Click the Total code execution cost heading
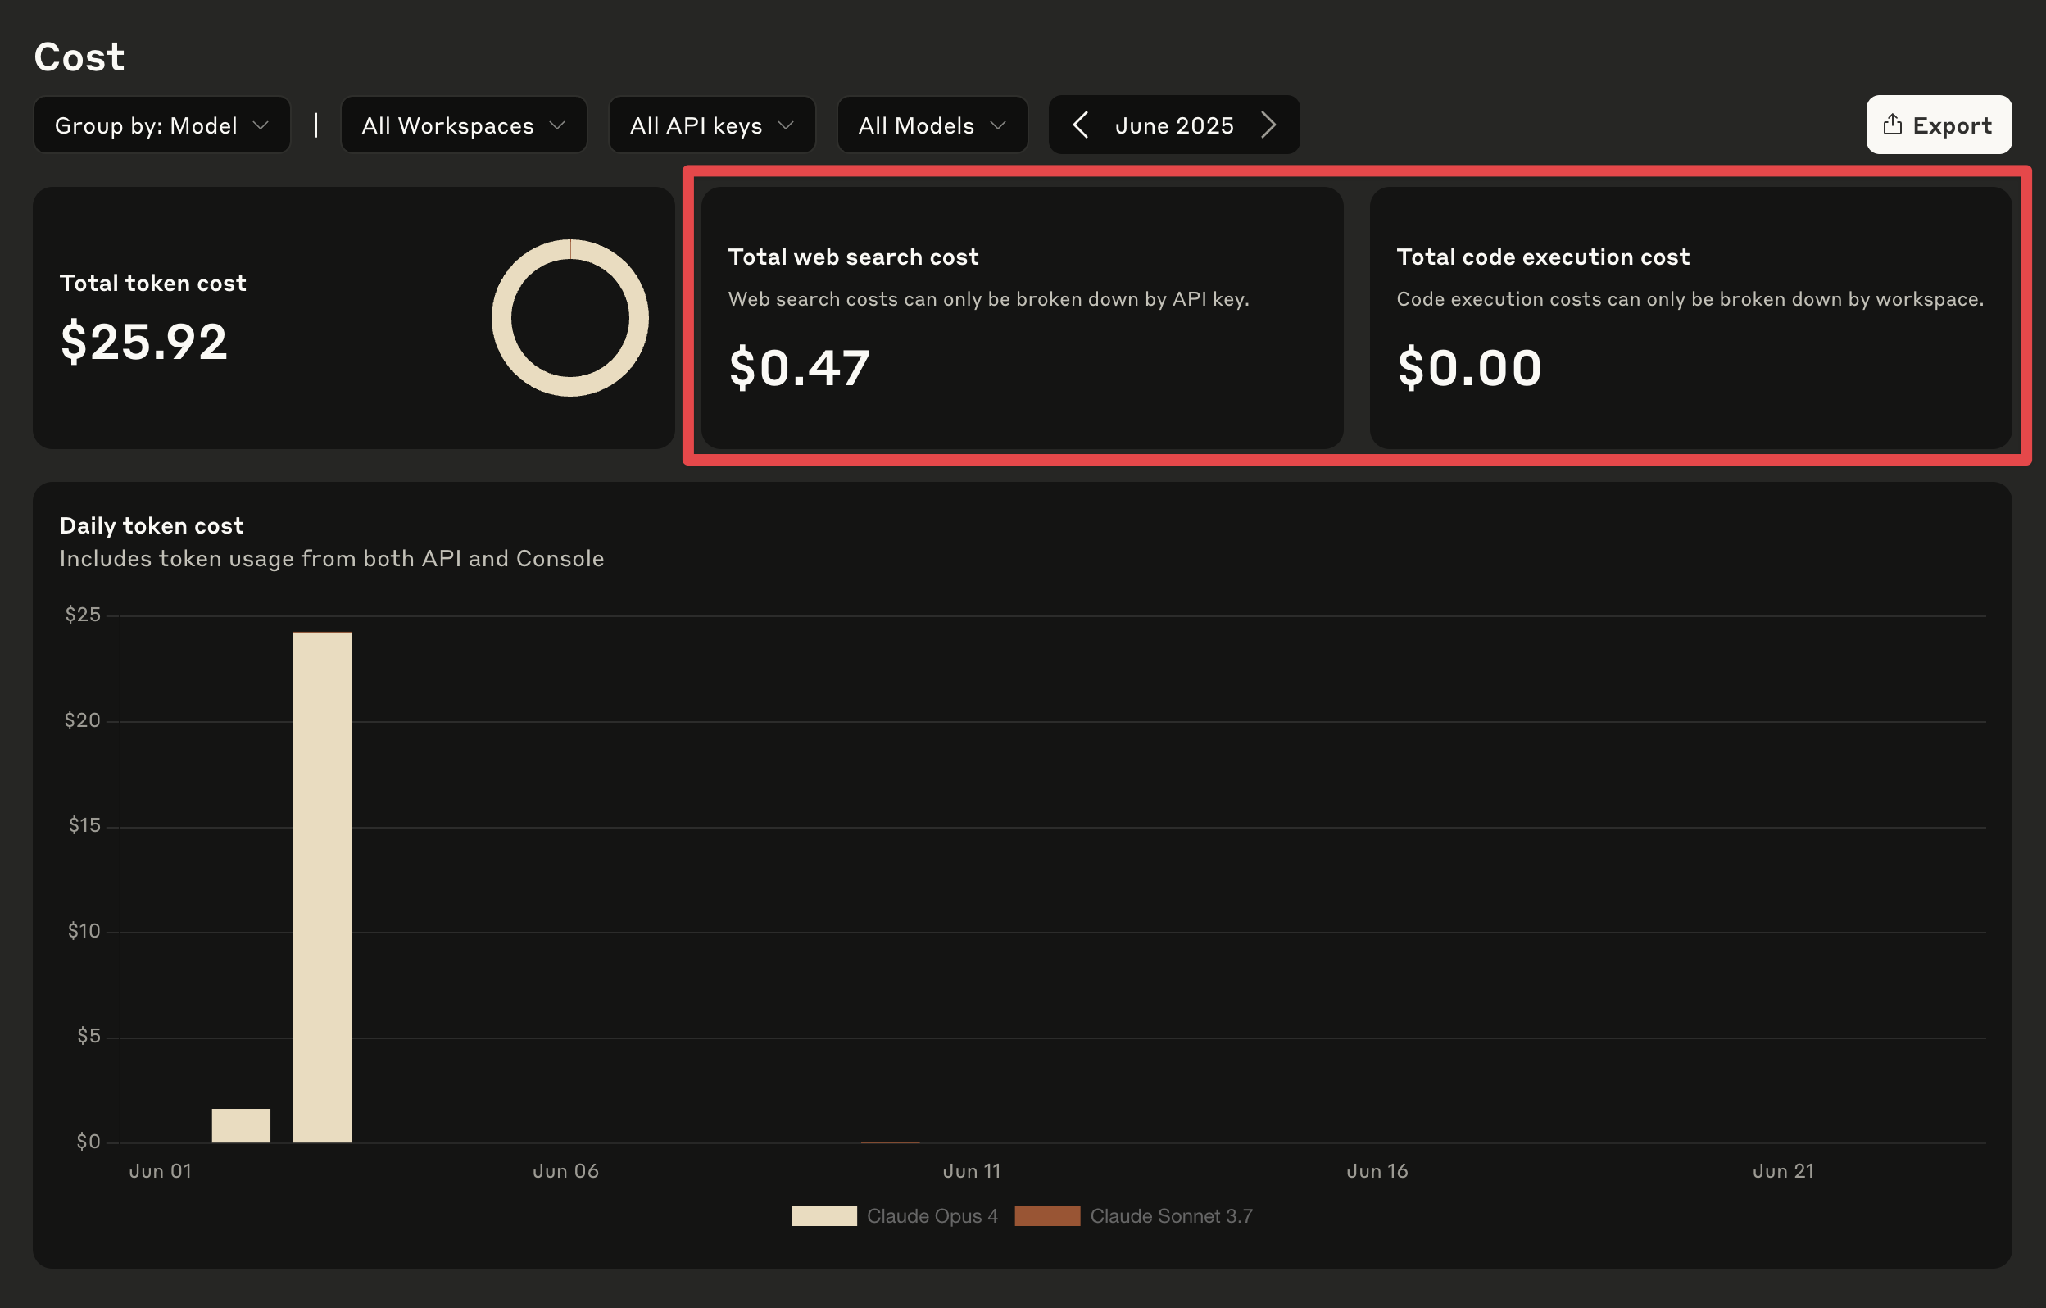This screenshot has height=1308, width=2046. [x=1543, y=257]
